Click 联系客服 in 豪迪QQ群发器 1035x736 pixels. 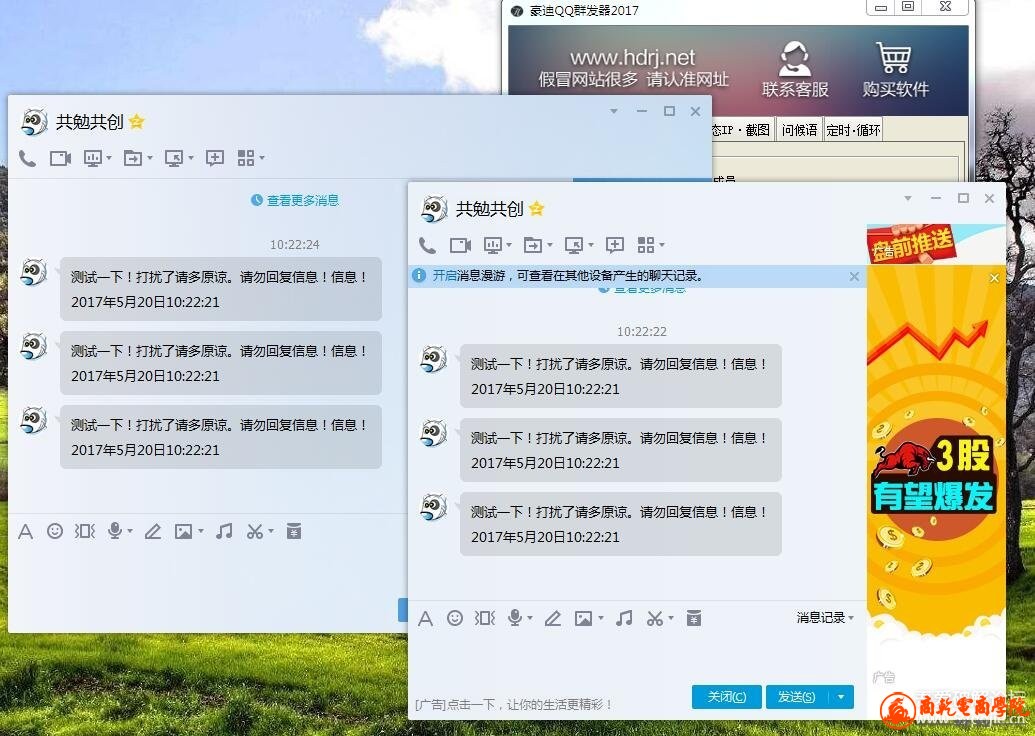(795, 69)
